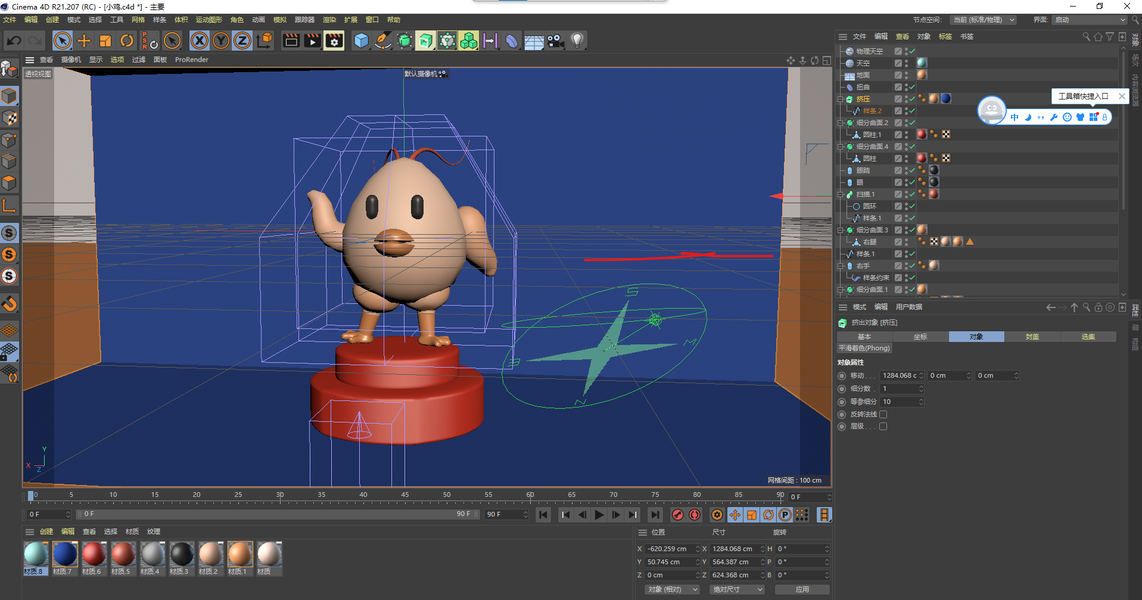Switch to 坐标 attribute tab
1142x600 pixels.
[x=921, y=336]
